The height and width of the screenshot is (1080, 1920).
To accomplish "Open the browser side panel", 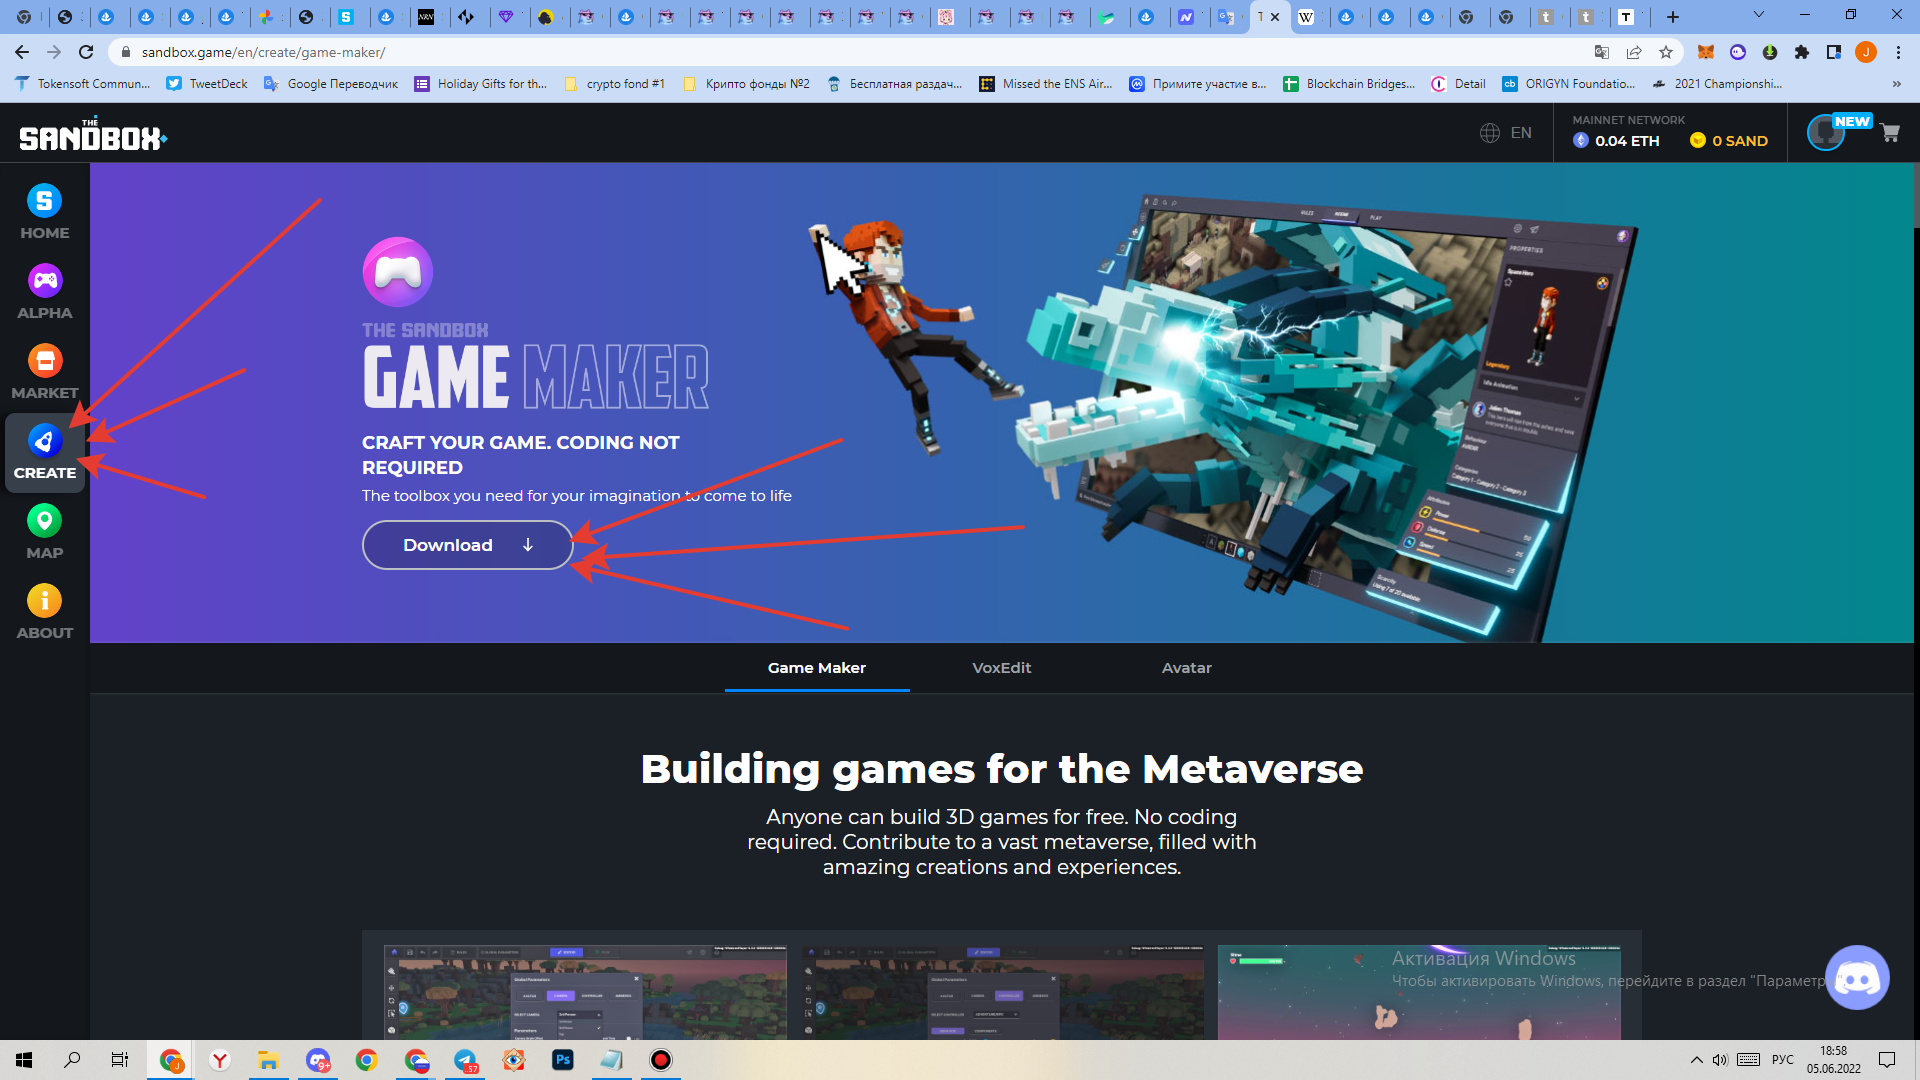I will [1834, 52].
